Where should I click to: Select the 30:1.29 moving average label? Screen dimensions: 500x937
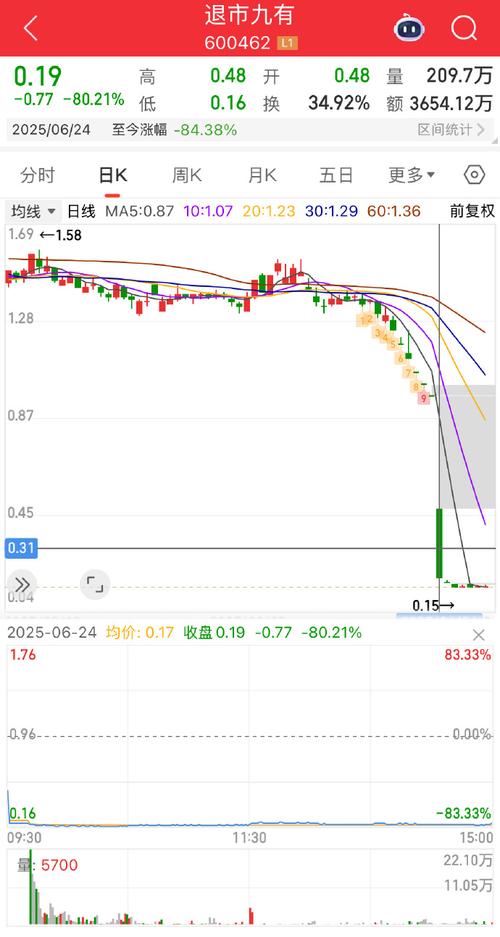pos(331,211)
